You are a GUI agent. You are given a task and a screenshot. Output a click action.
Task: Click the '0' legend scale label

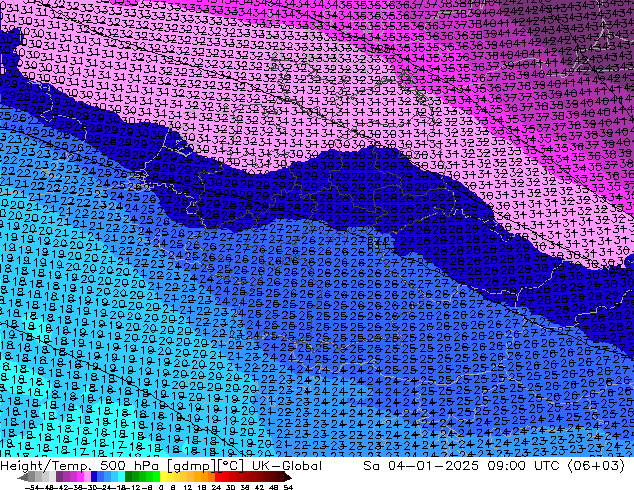161,488
